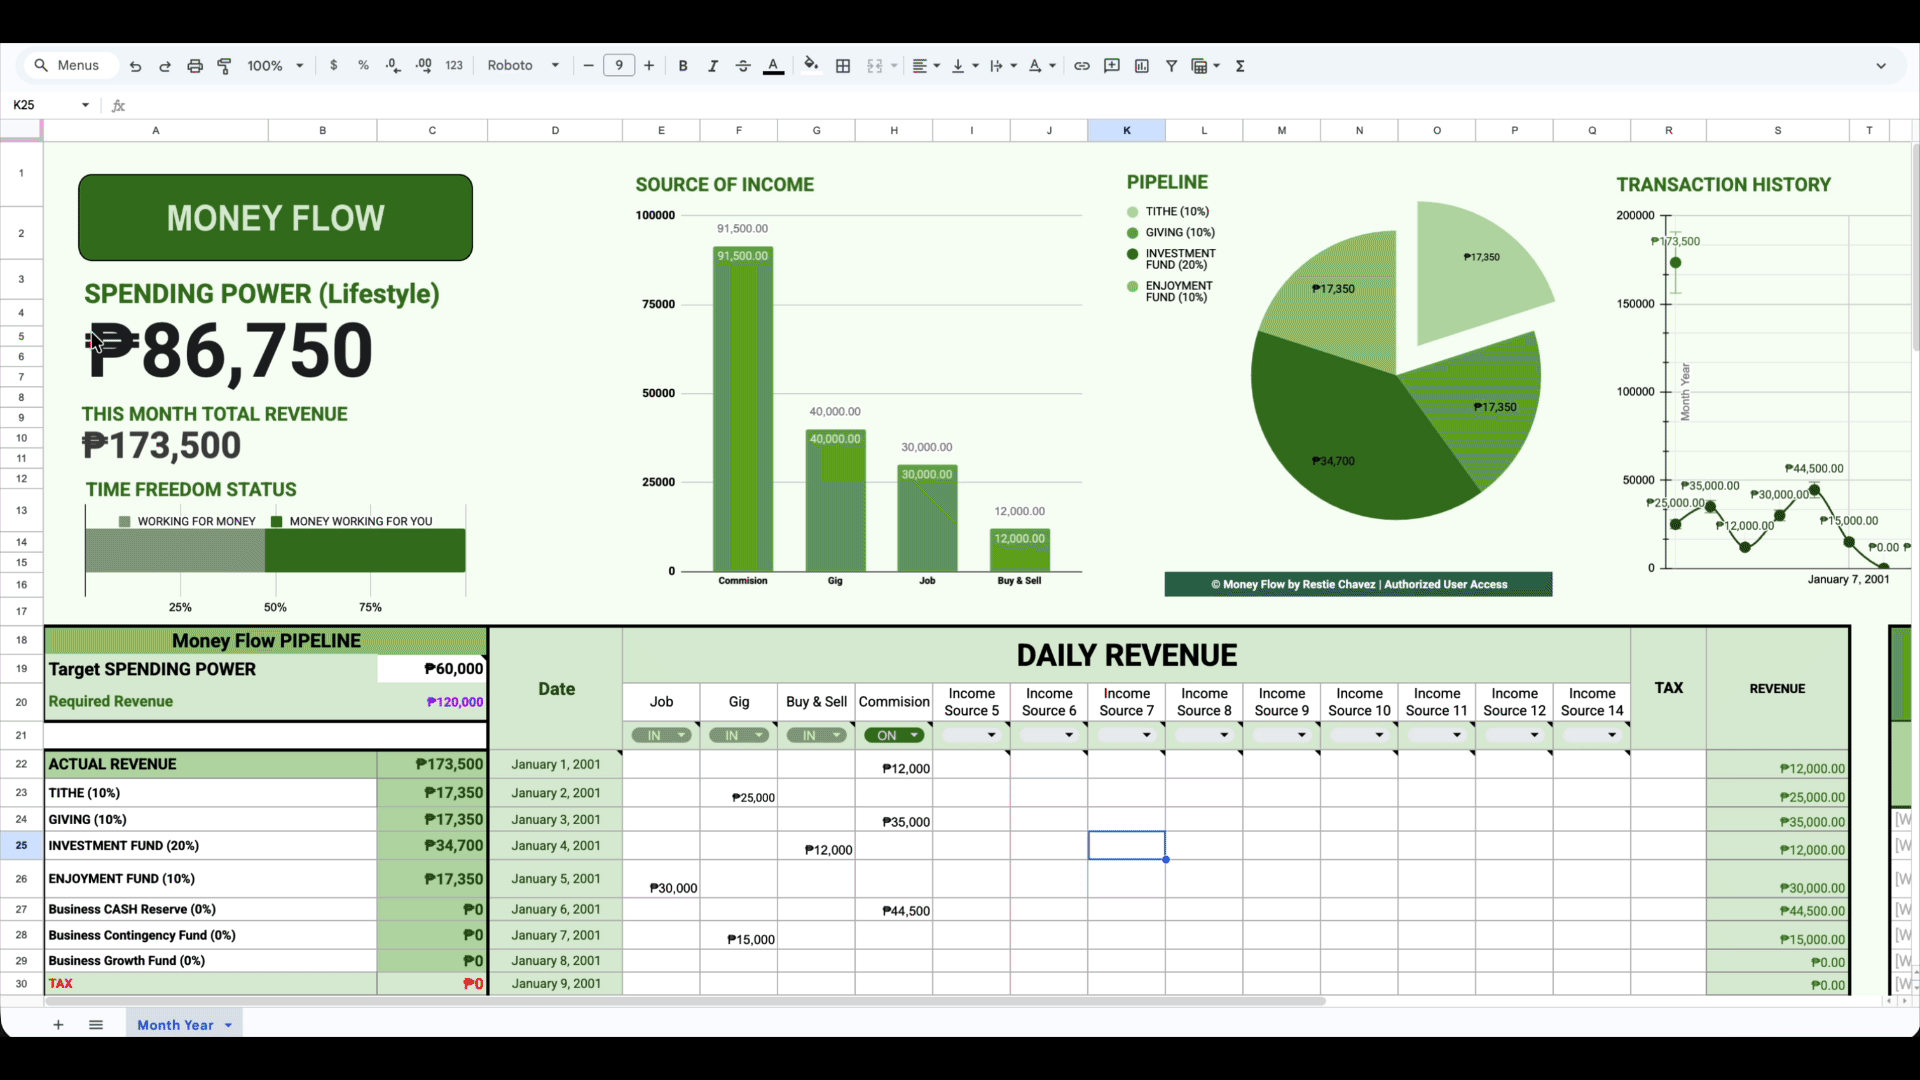1920x1080 pixels.
Task: Click the Target SPENDING POWER ₱60,000 cell
Action: 432,669
